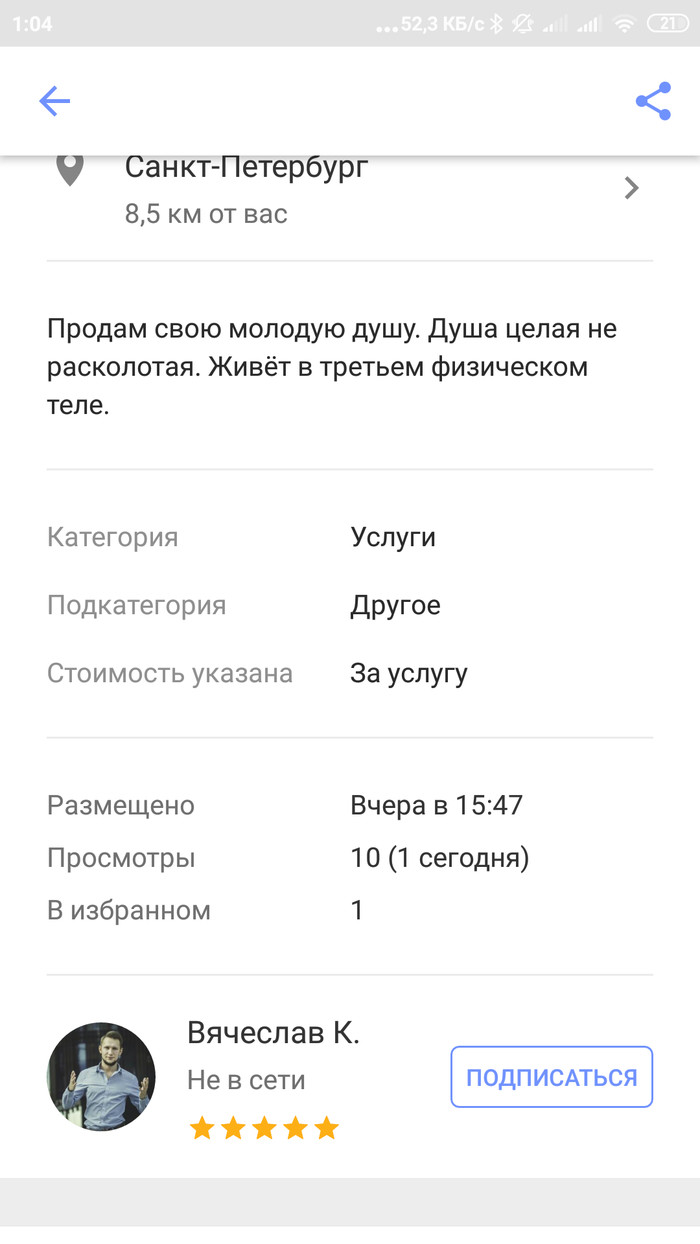Tap the Вчера в 15:47 posted date
Viewport: 700px width, 1244px height.
[436, 805]
